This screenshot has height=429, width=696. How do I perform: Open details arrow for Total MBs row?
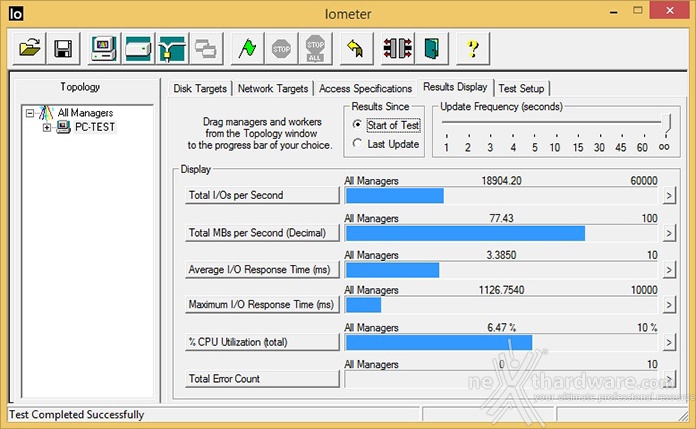click(x=669, y=233)
